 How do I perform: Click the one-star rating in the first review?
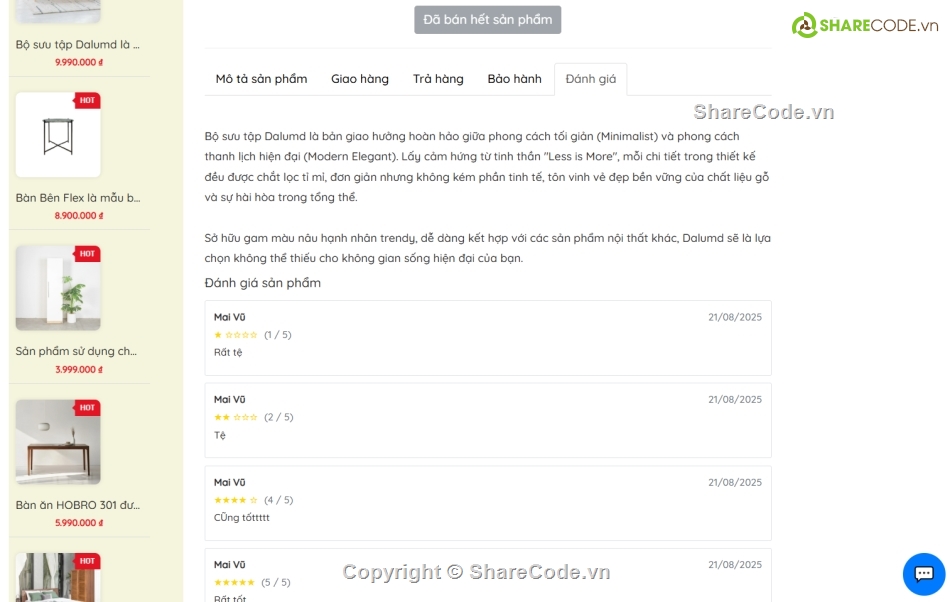click(236, 335)
